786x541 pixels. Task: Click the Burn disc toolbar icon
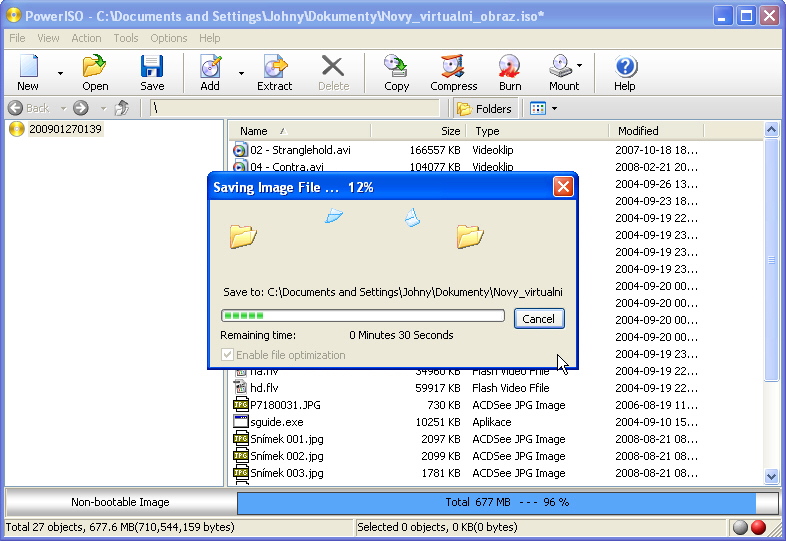509,67
